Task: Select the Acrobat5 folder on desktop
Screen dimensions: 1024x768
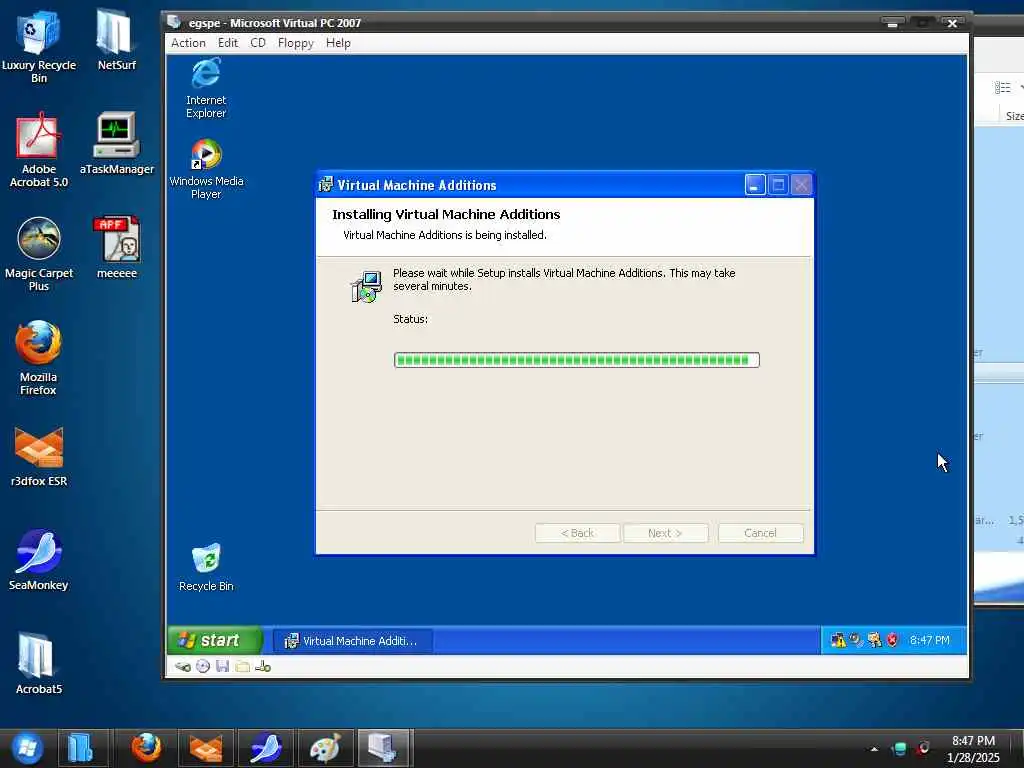Action: pos(38,664)
